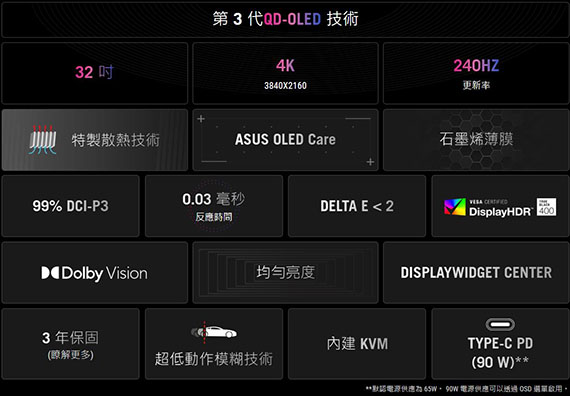
Task: Select the 32 吋 size tile
Action: pos(95,73)
